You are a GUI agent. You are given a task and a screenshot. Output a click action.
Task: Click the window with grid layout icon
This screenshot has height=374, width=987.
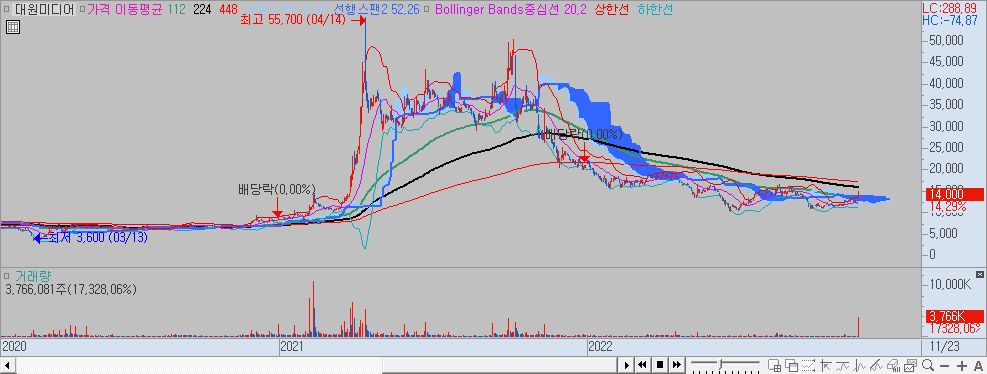[x=774, y=366]
